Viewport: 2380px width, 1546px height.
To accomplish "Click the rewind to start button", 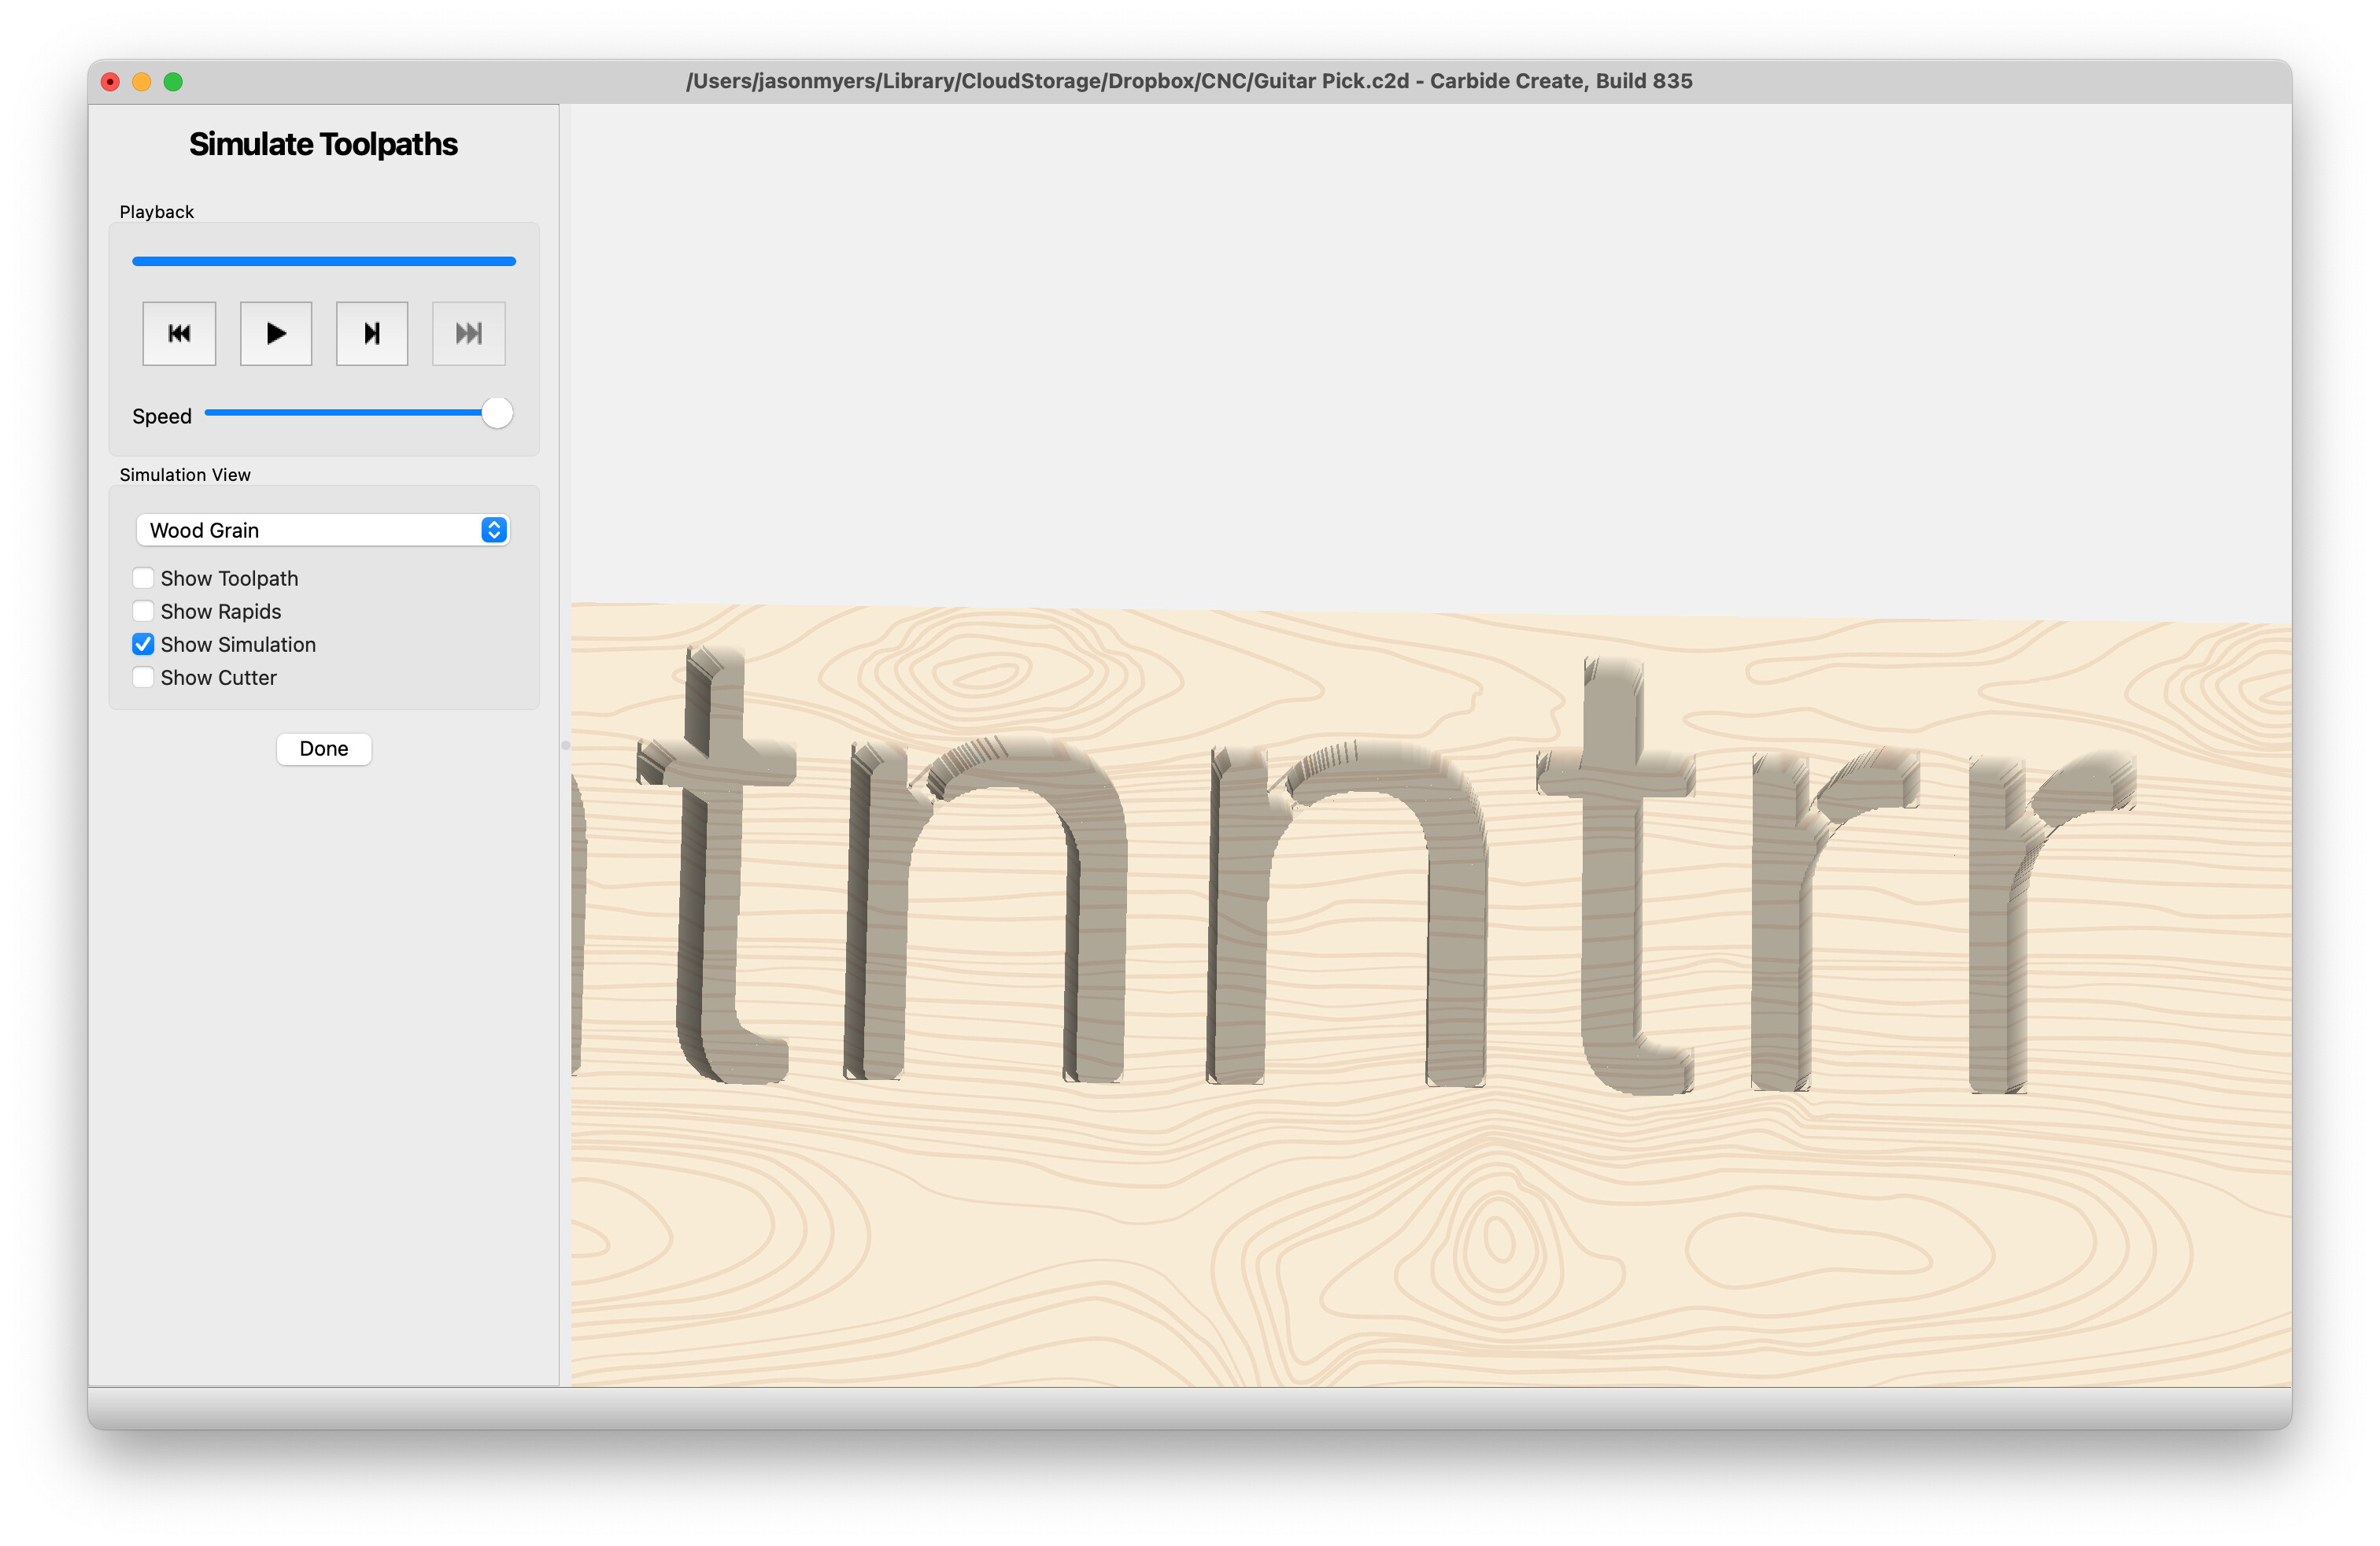I will pos(179,333).
